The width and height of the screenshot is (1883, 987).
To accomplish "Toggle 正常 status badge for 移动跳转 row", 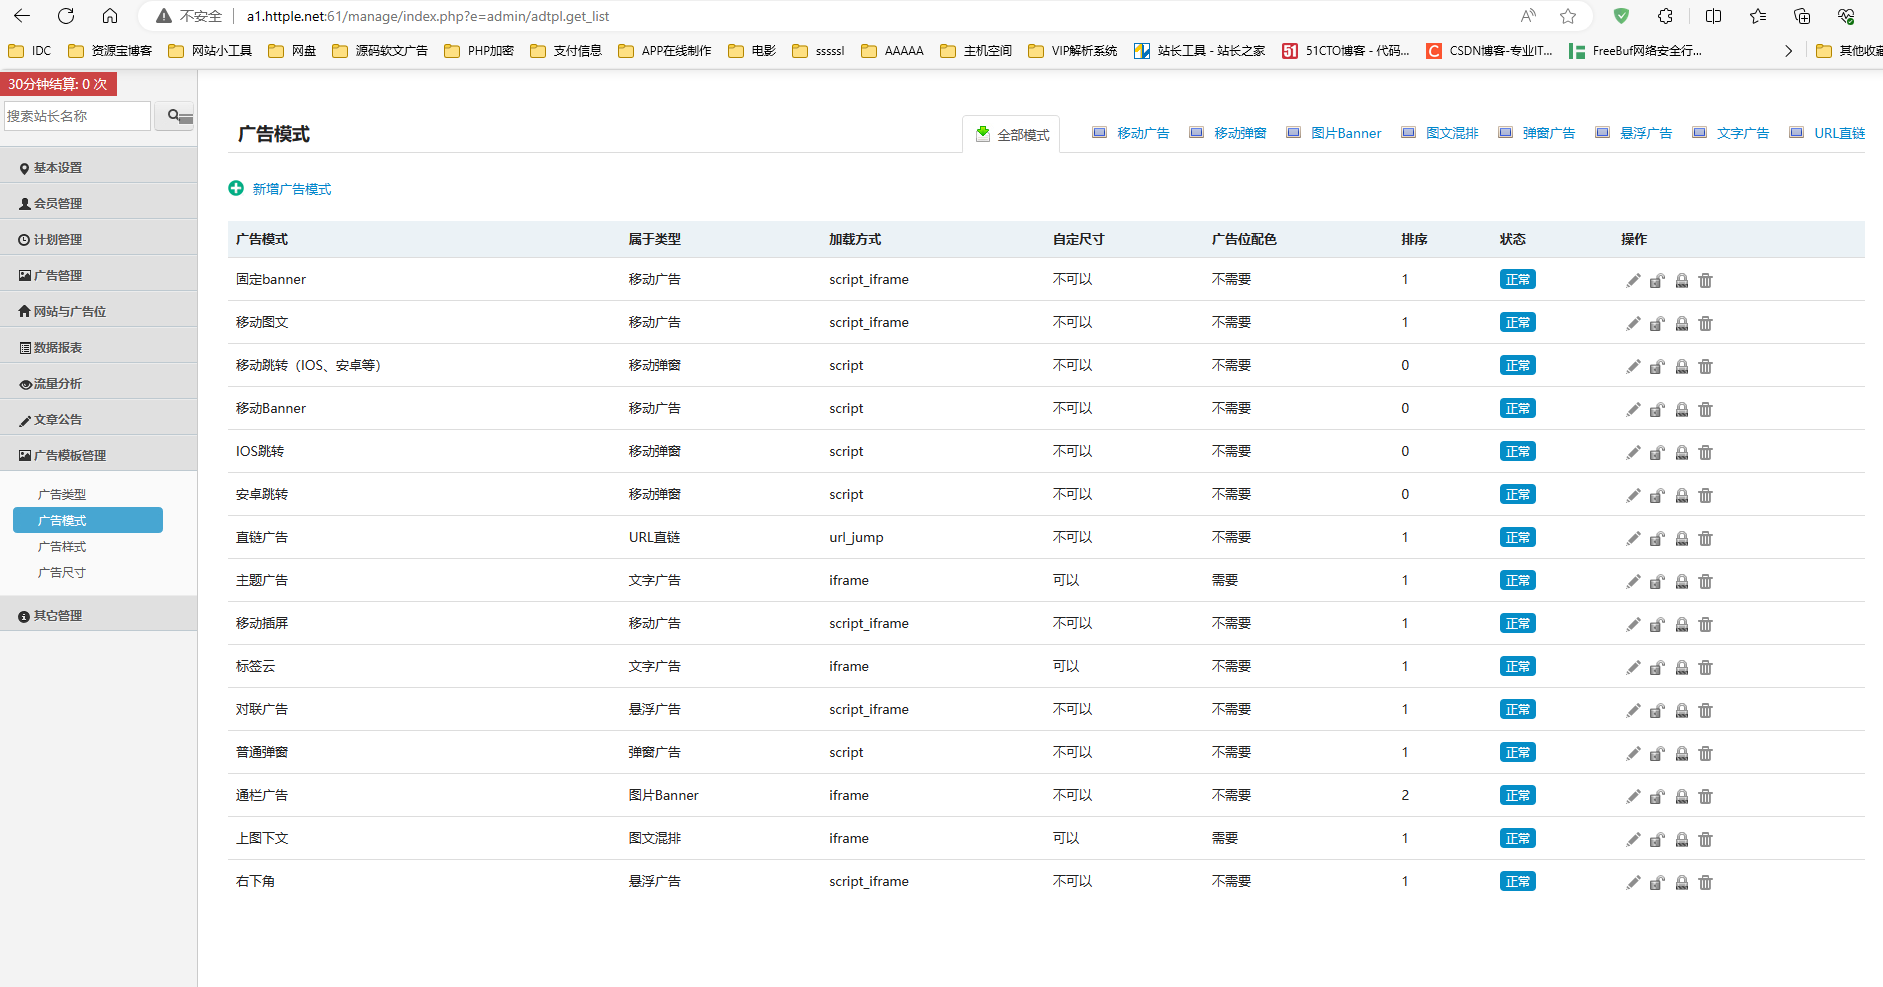I will (1517, 366).
